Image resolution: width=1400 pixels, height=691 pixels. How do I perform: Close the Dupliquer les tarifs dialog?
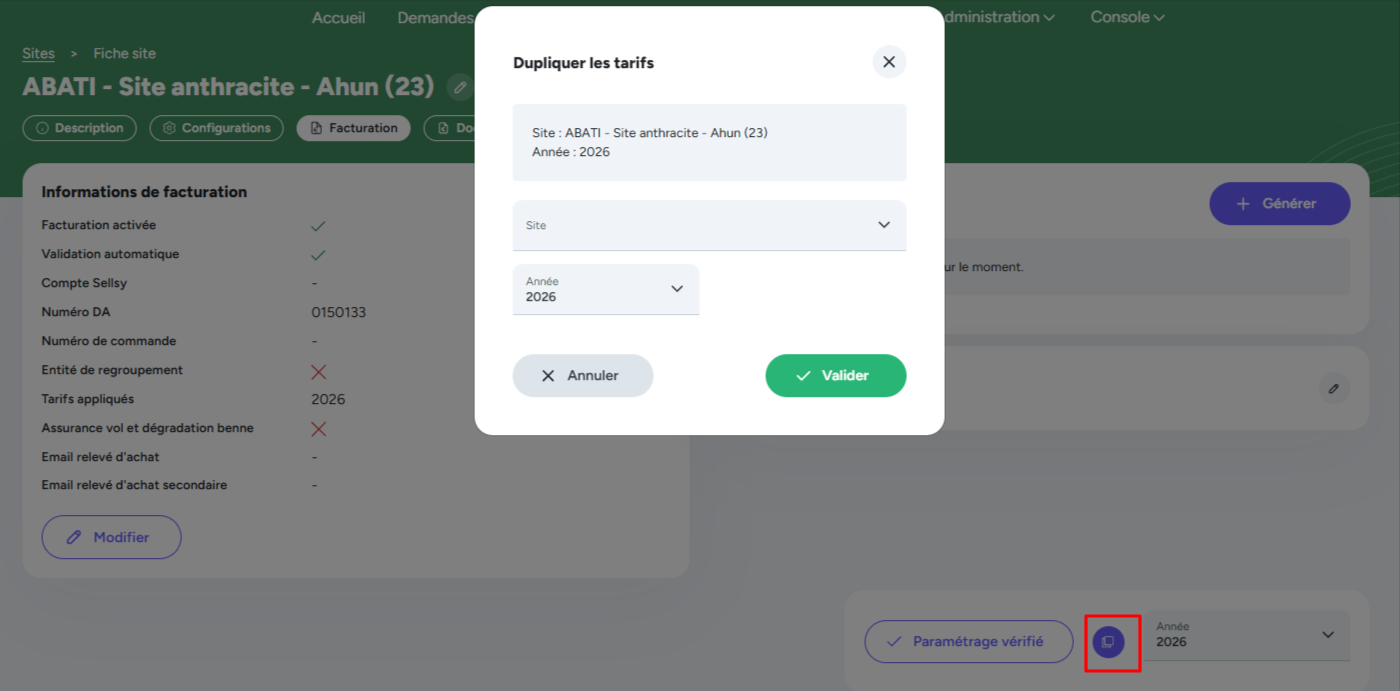[889, 62]
